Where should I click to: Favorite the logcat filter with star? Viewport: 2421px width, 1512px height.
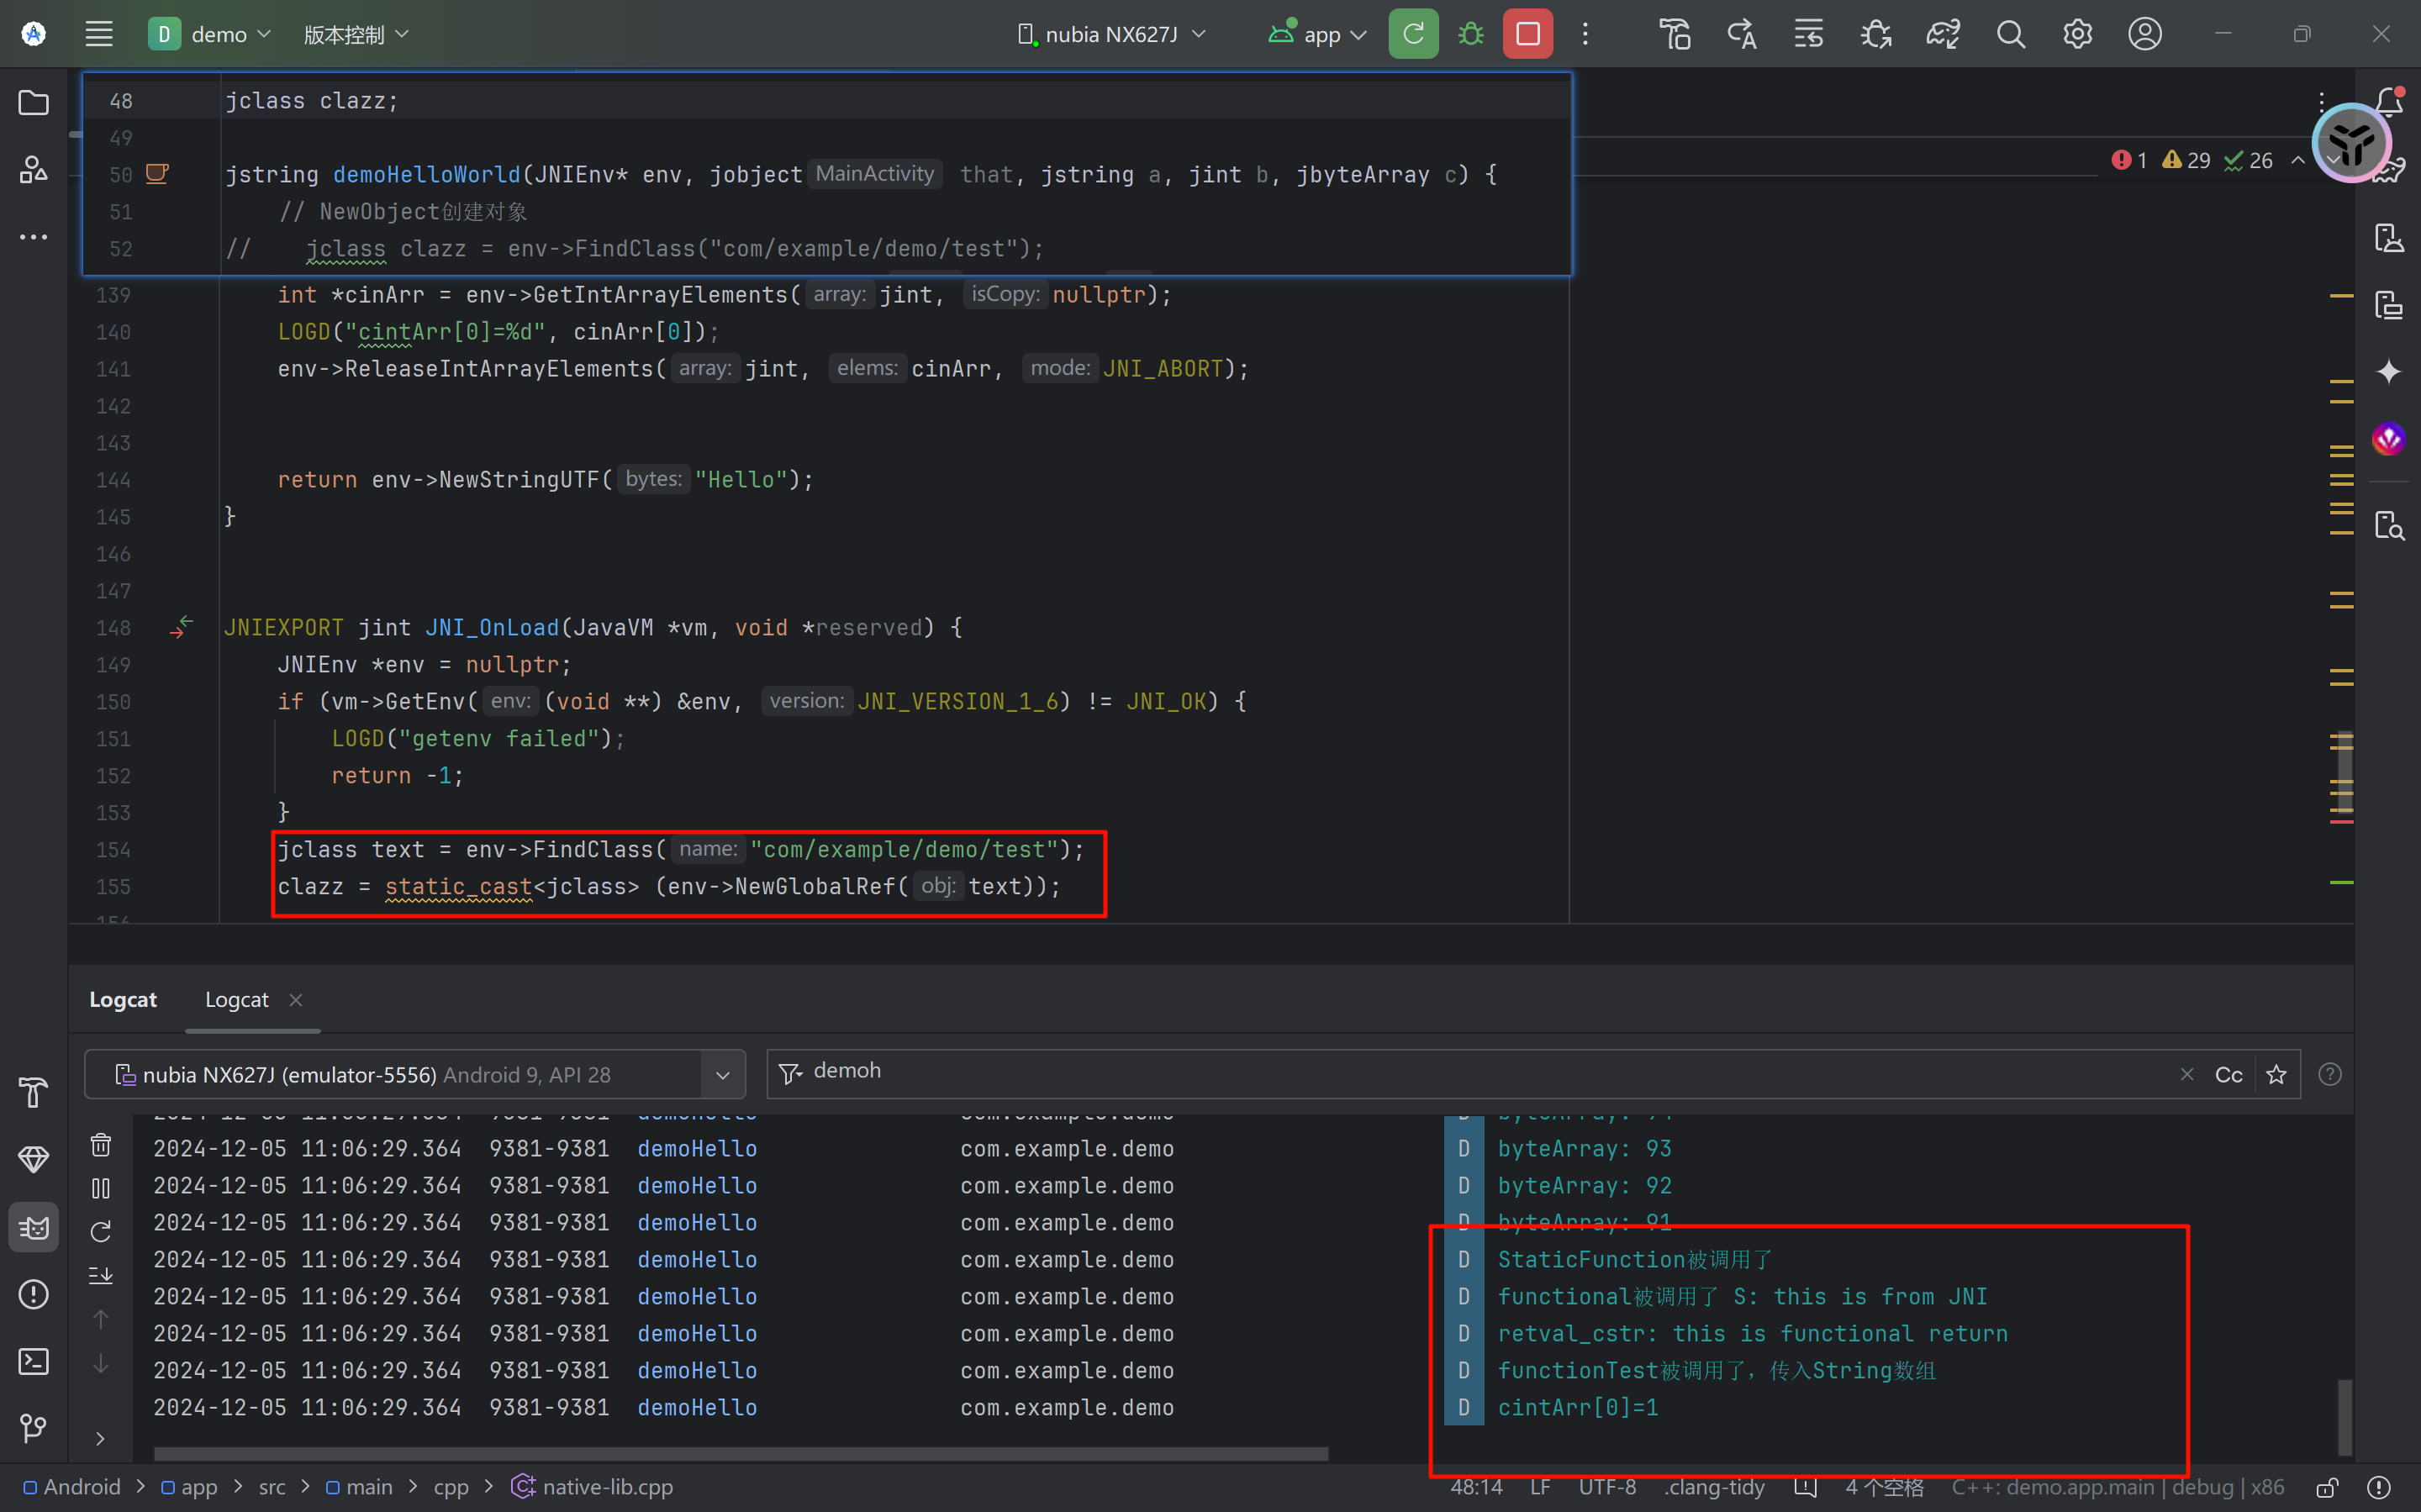2276,1074
